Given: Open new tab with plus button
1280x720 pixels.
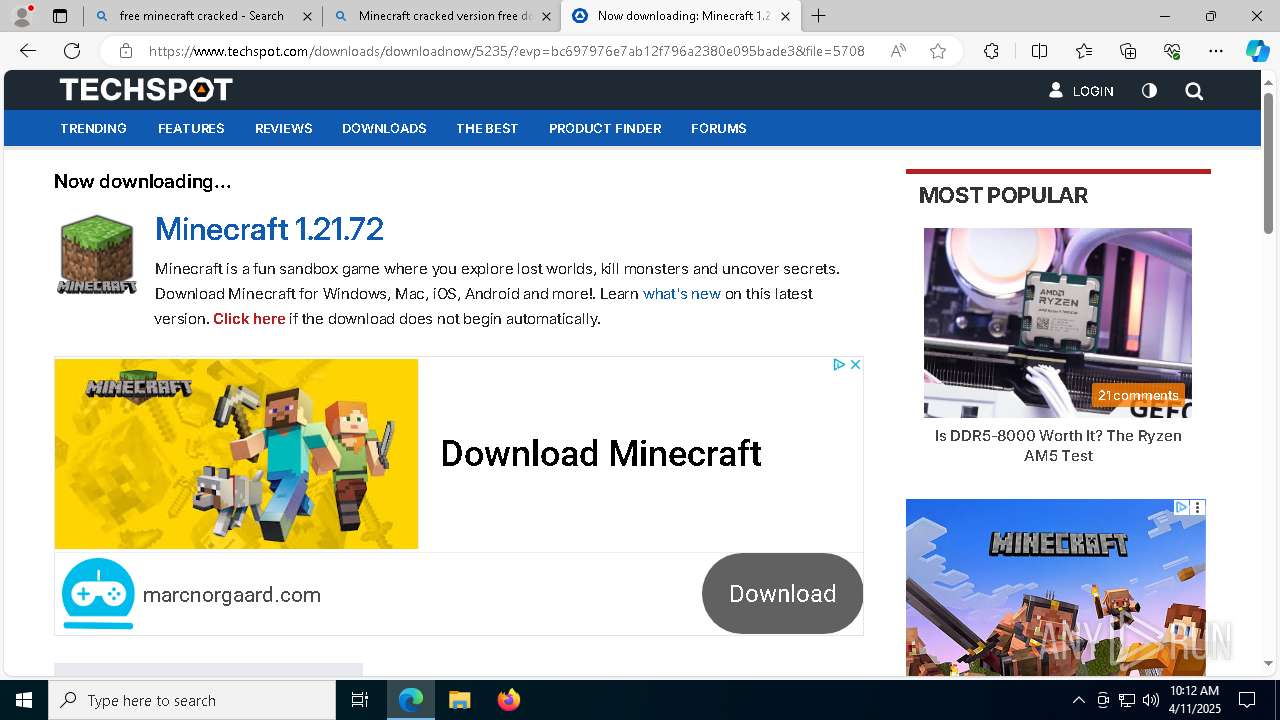Looking at the screenshot, I should tap(818, 16).
